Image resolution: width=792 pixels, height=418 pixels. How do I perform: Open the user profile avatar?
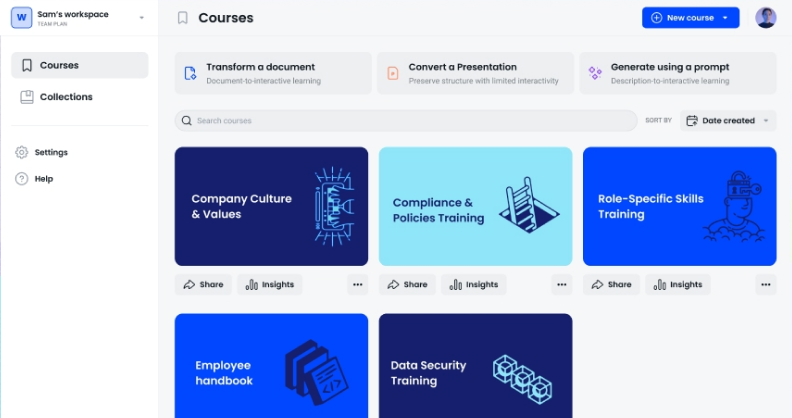[766, 18]
